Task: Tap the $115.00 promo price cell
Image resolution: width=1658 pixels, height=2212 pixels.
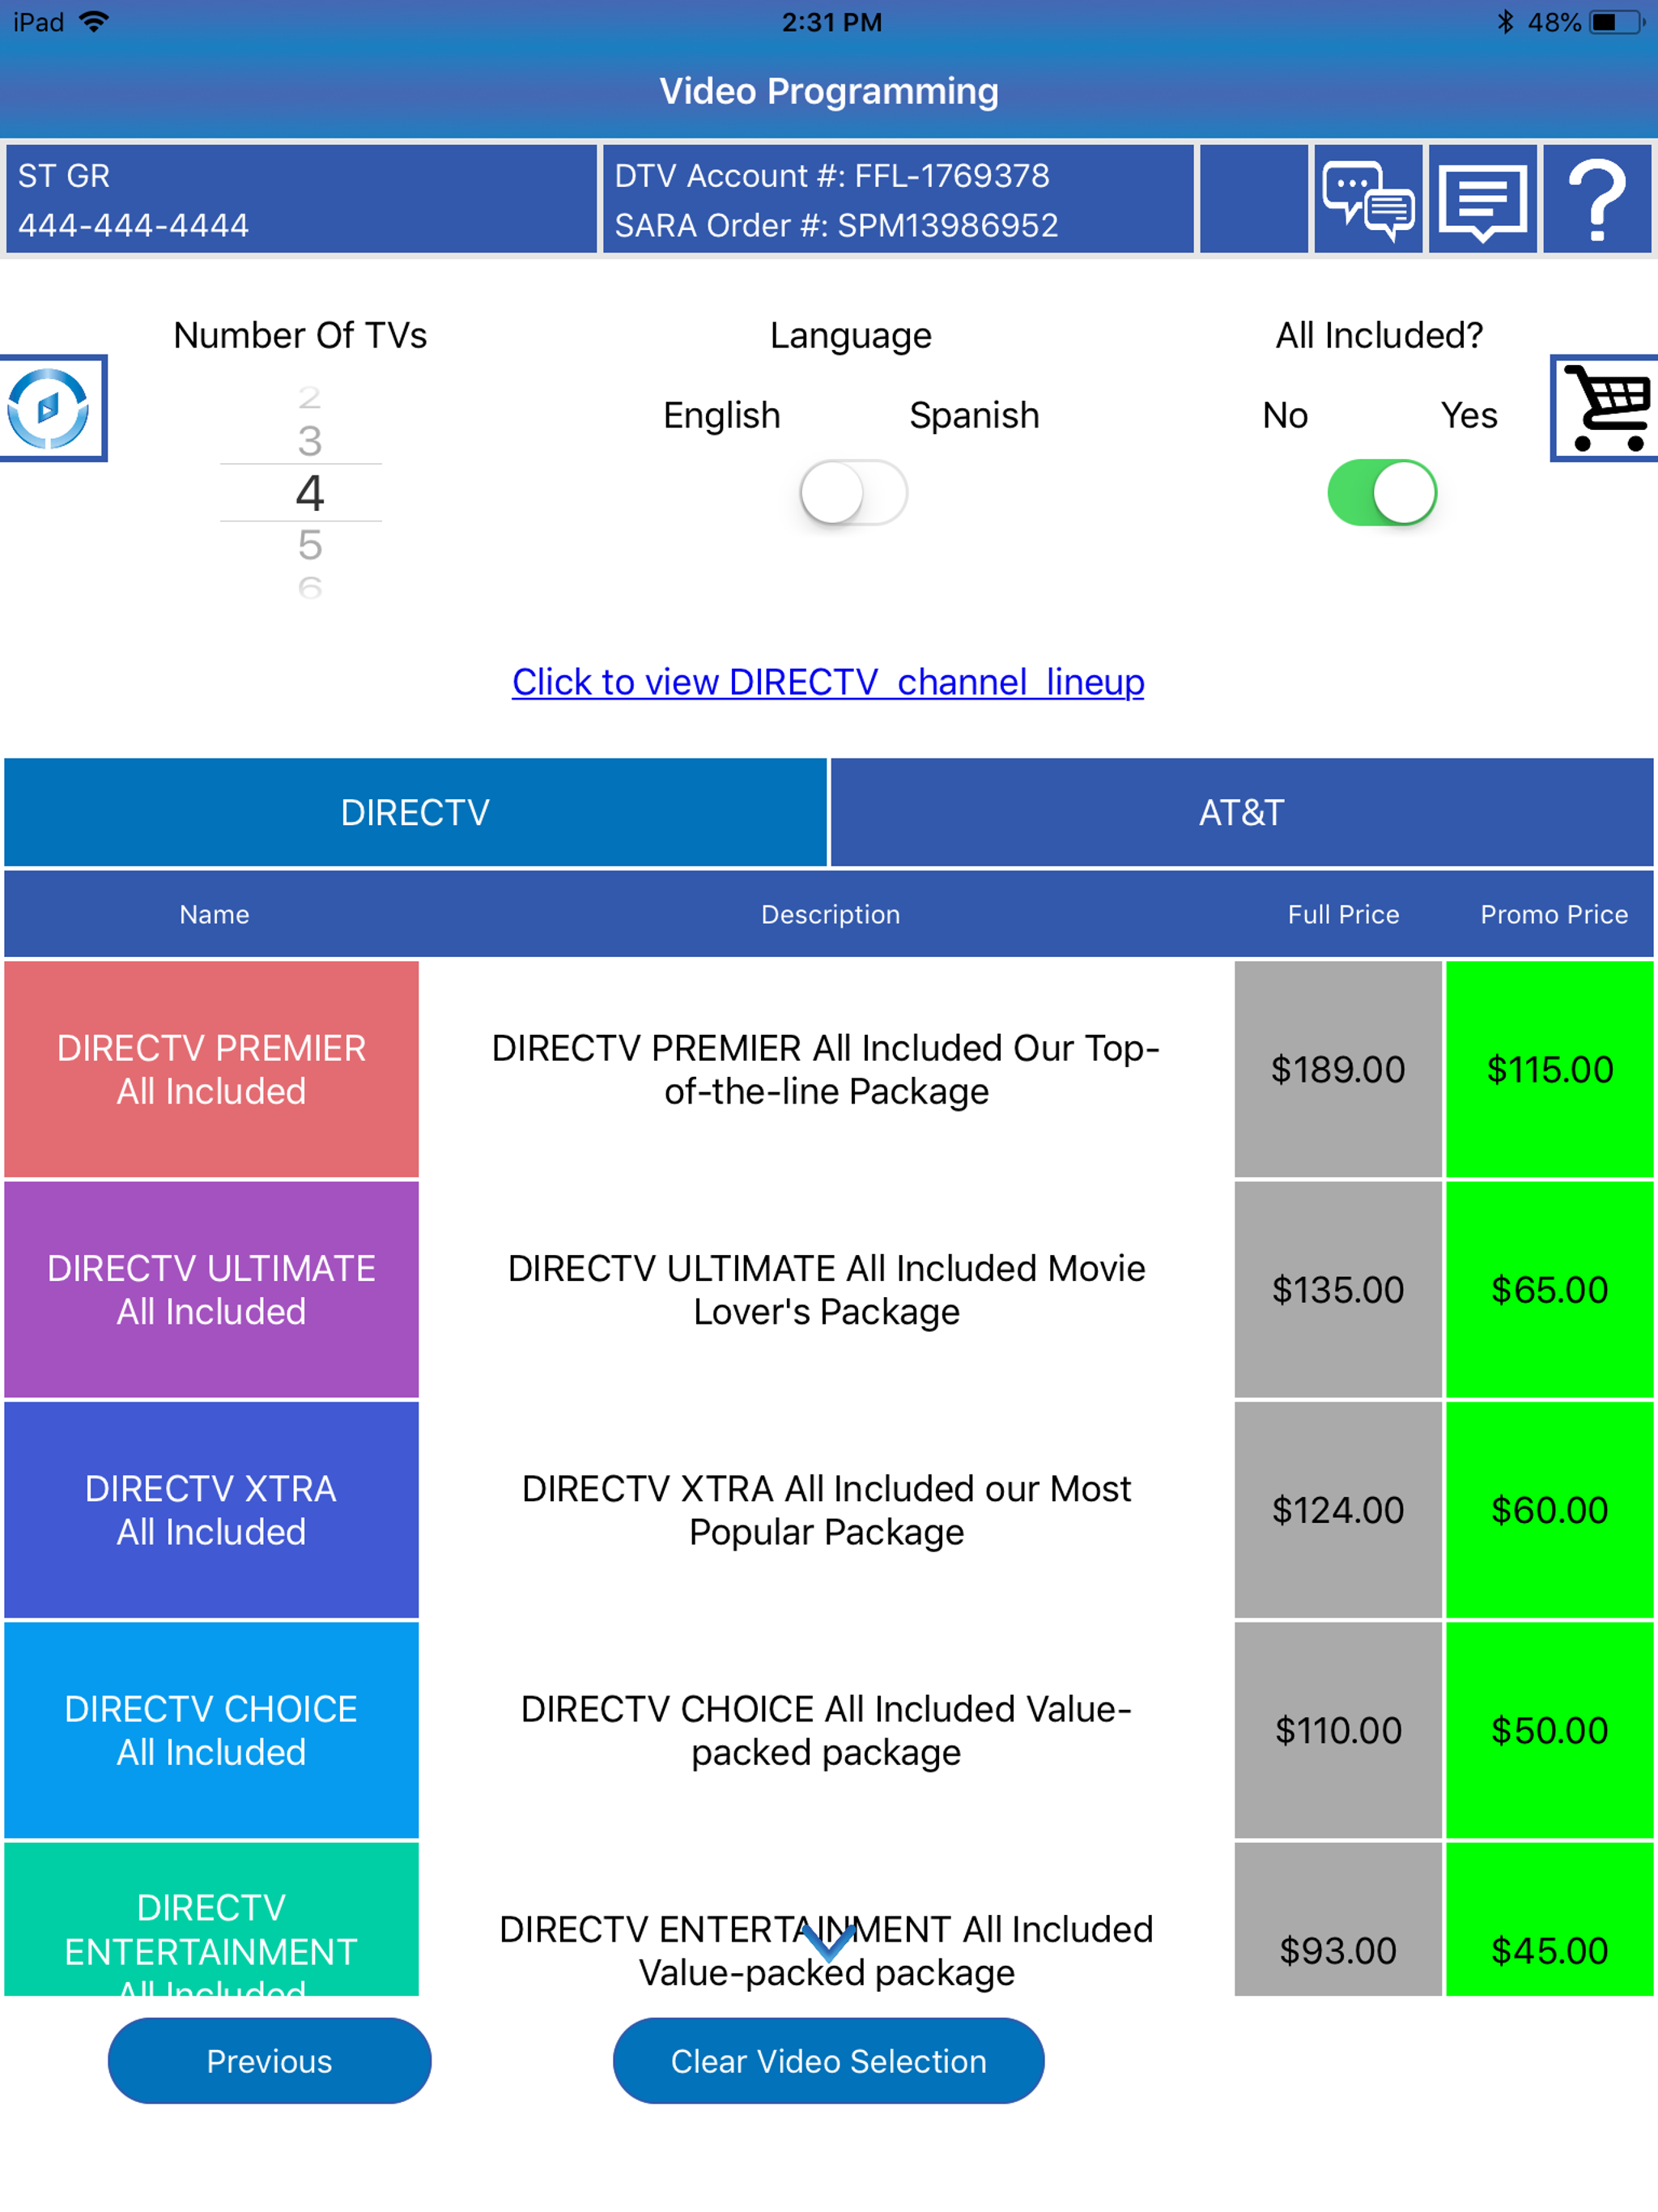Action: pyautogui.click(x=1549, y=1069)
